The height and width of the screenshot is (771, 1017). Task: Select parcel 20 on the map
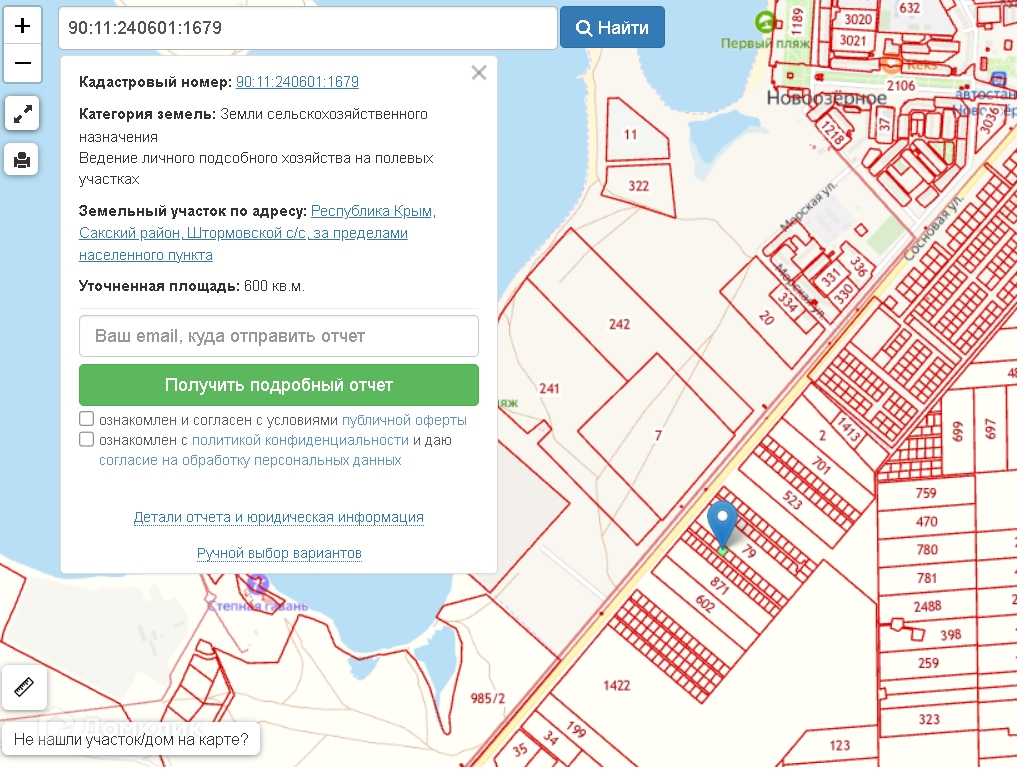click(x=766, y=318)
